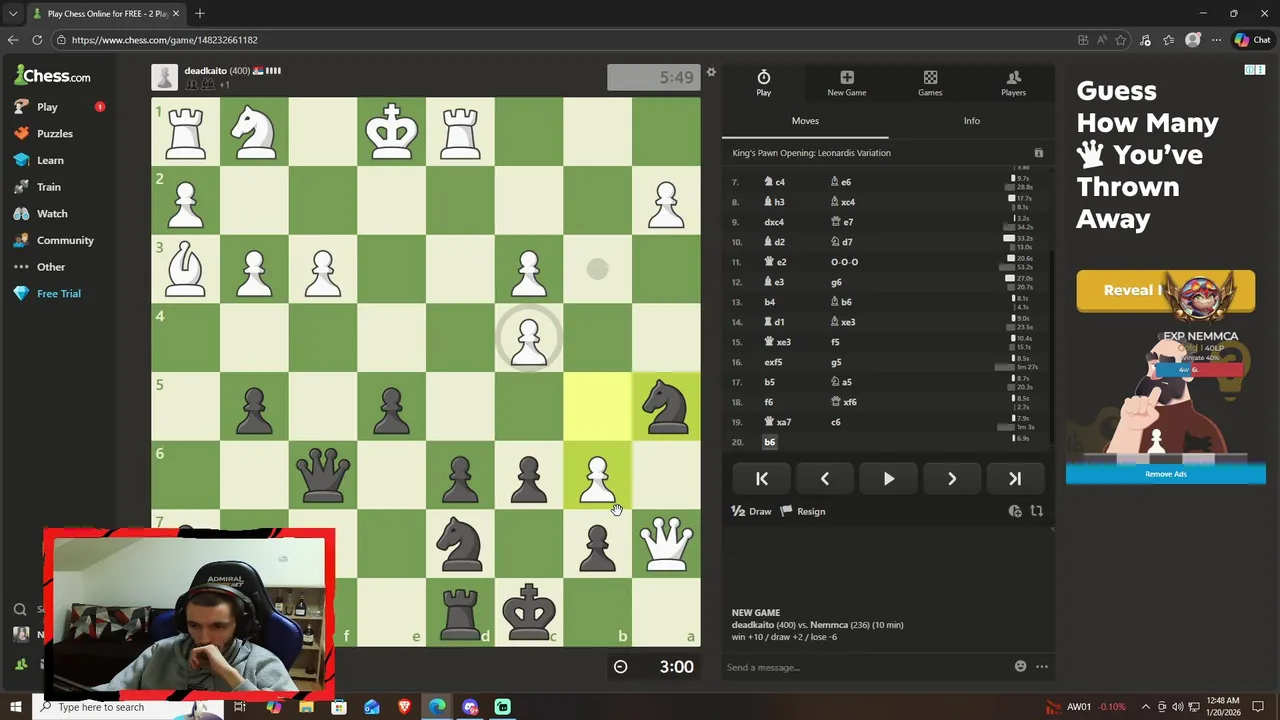Image resolution: width=1280 pixels, height=720 pixels.
Task: Click the browser back arrow
Action: [x=13, y=40]
